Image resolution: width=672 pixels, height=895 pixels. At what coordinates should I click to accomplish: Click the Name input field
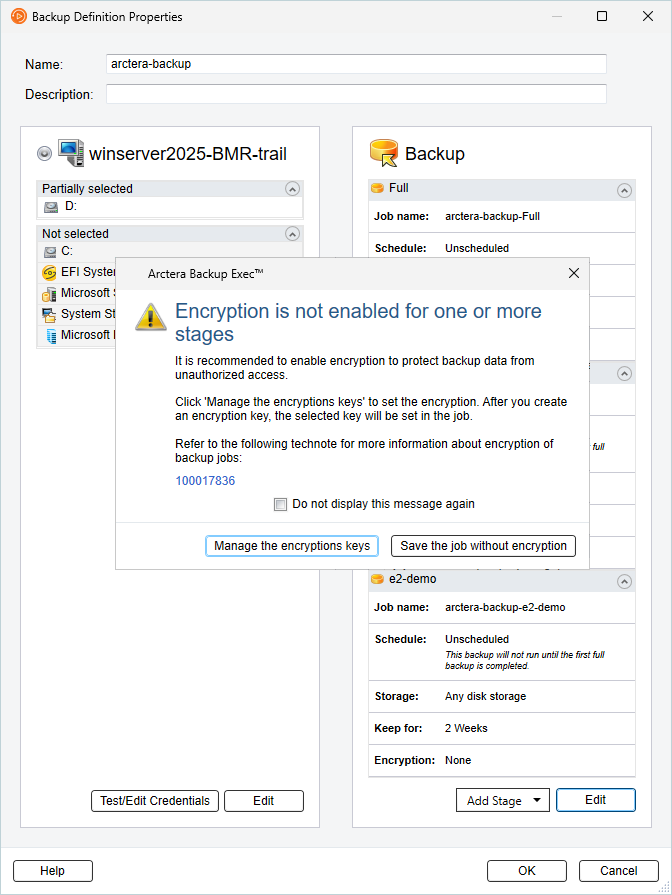[356, 64]
